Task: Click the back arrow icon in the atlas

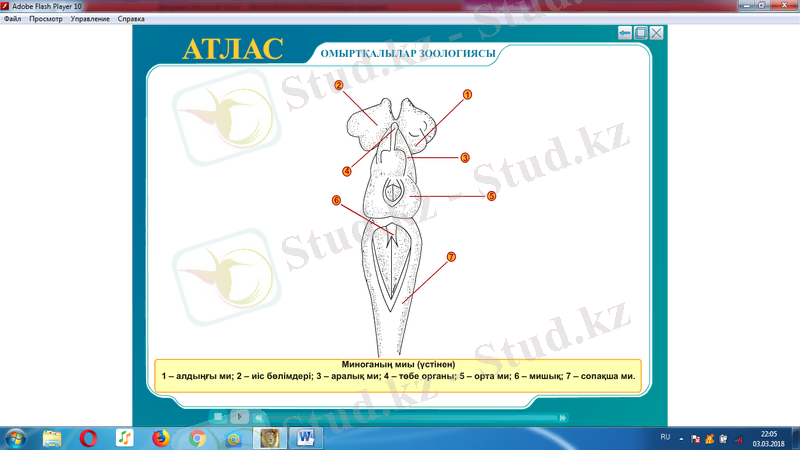Action: pyautogui.click(x=624, y=33)
